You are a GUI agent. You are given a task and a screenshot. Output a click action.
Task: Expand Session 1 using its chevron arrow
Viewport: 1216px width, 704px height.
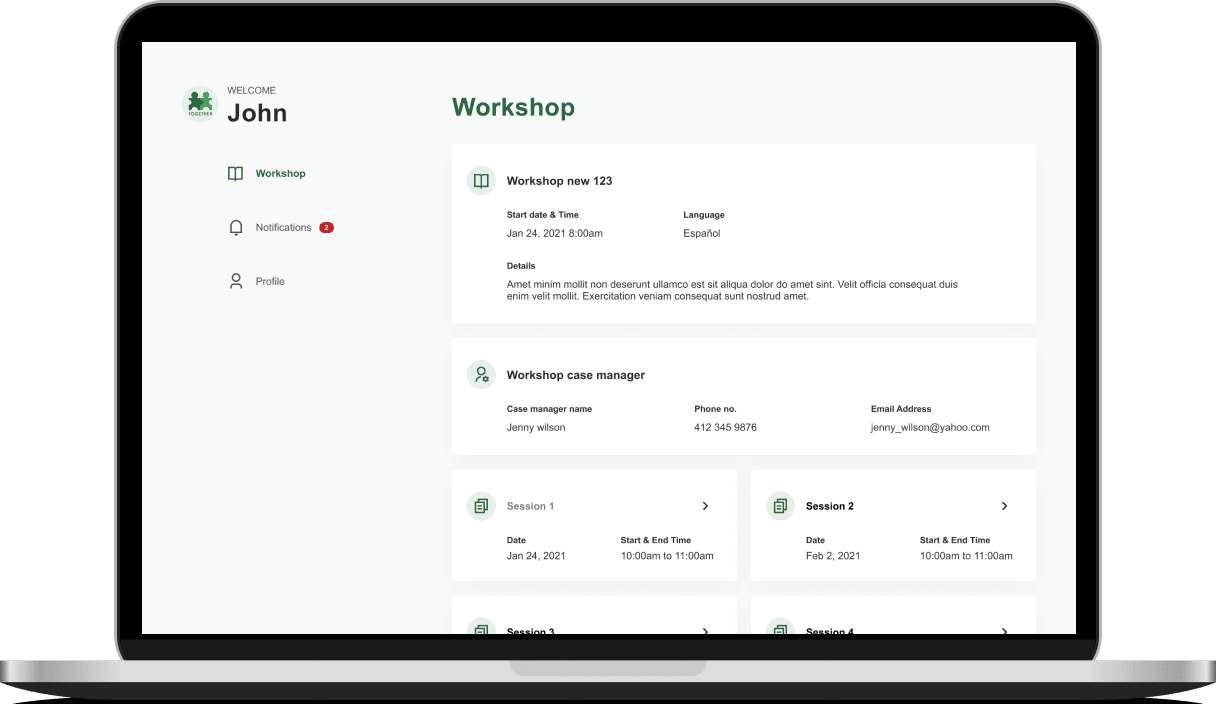click(705, 506)
